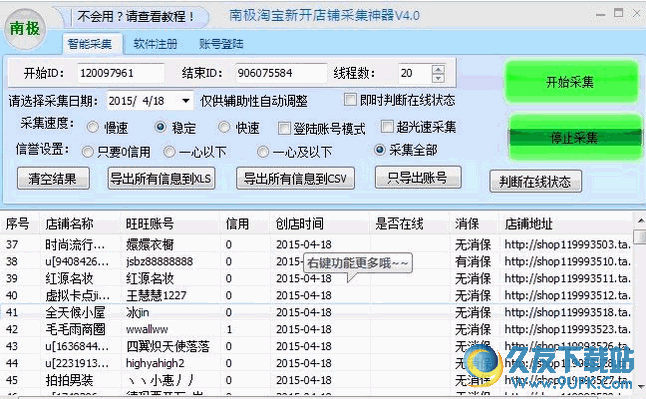646x399 pixels.
Task: Click shop URL shop119993523 in row 42
Action: coord(568,329)
